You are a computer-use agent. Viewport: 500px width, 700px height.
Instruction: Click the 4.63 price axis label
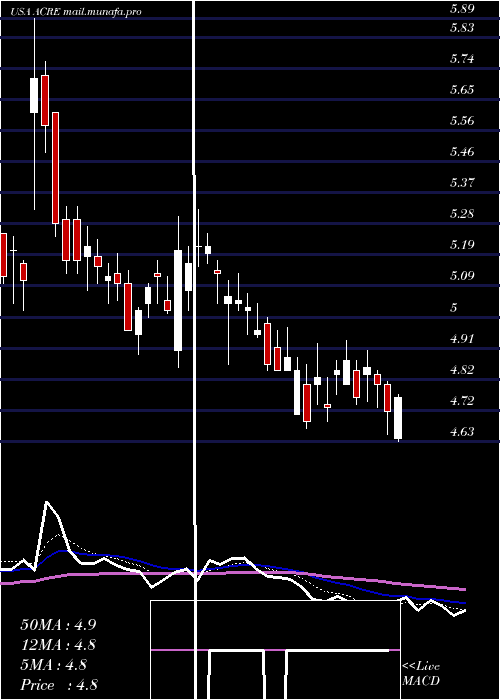462,432
